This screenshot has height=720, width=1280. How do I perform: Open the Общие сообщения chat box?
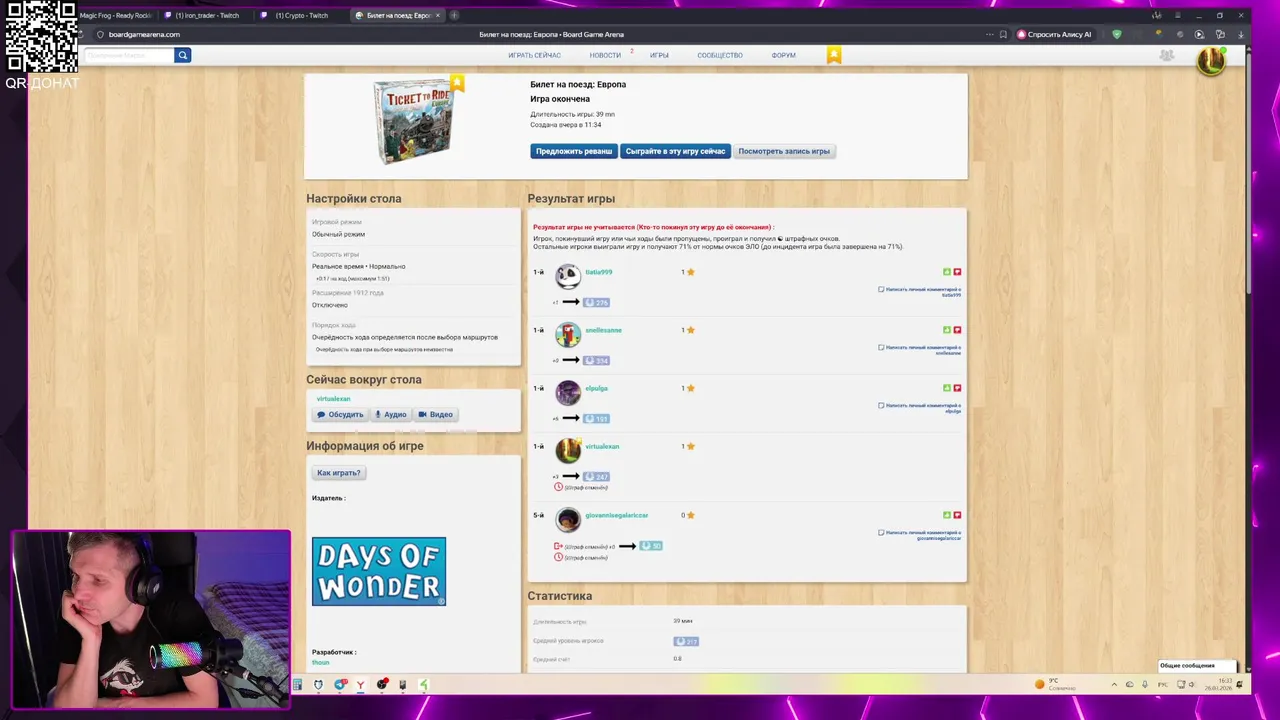(1197, 666)
